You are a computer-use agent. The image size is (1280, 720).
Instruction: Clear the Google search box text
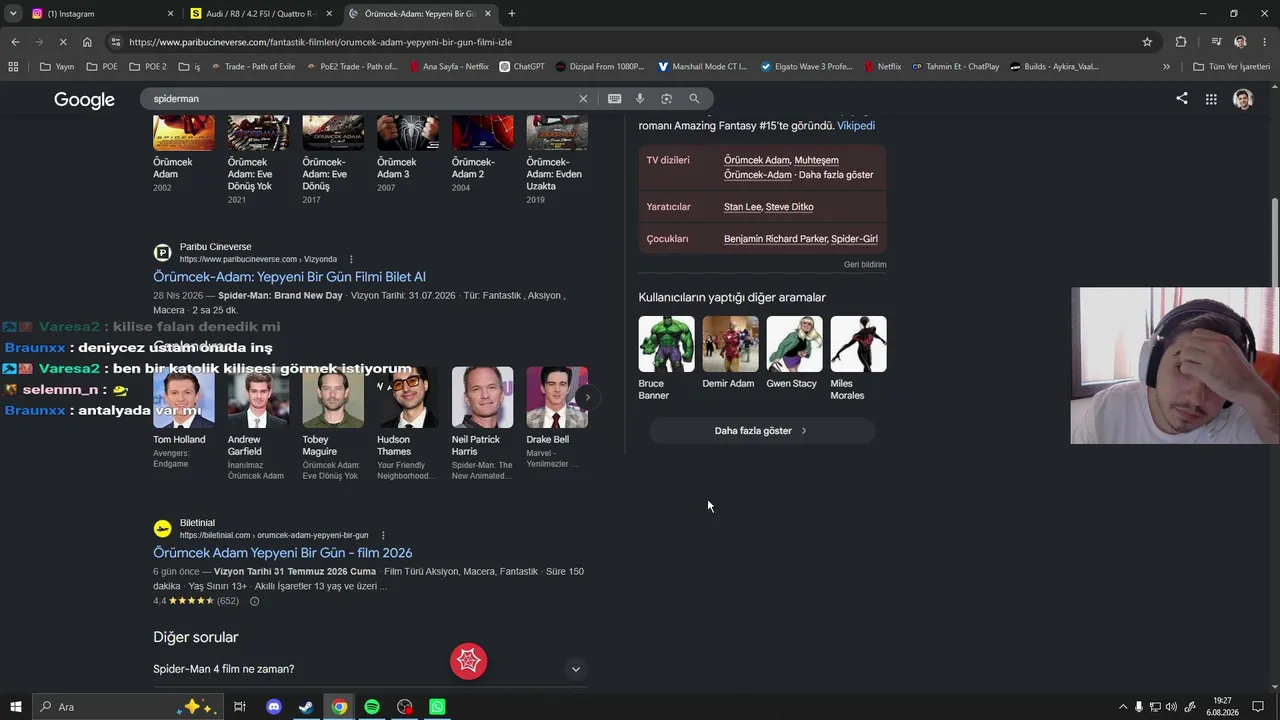coord(583,99)
